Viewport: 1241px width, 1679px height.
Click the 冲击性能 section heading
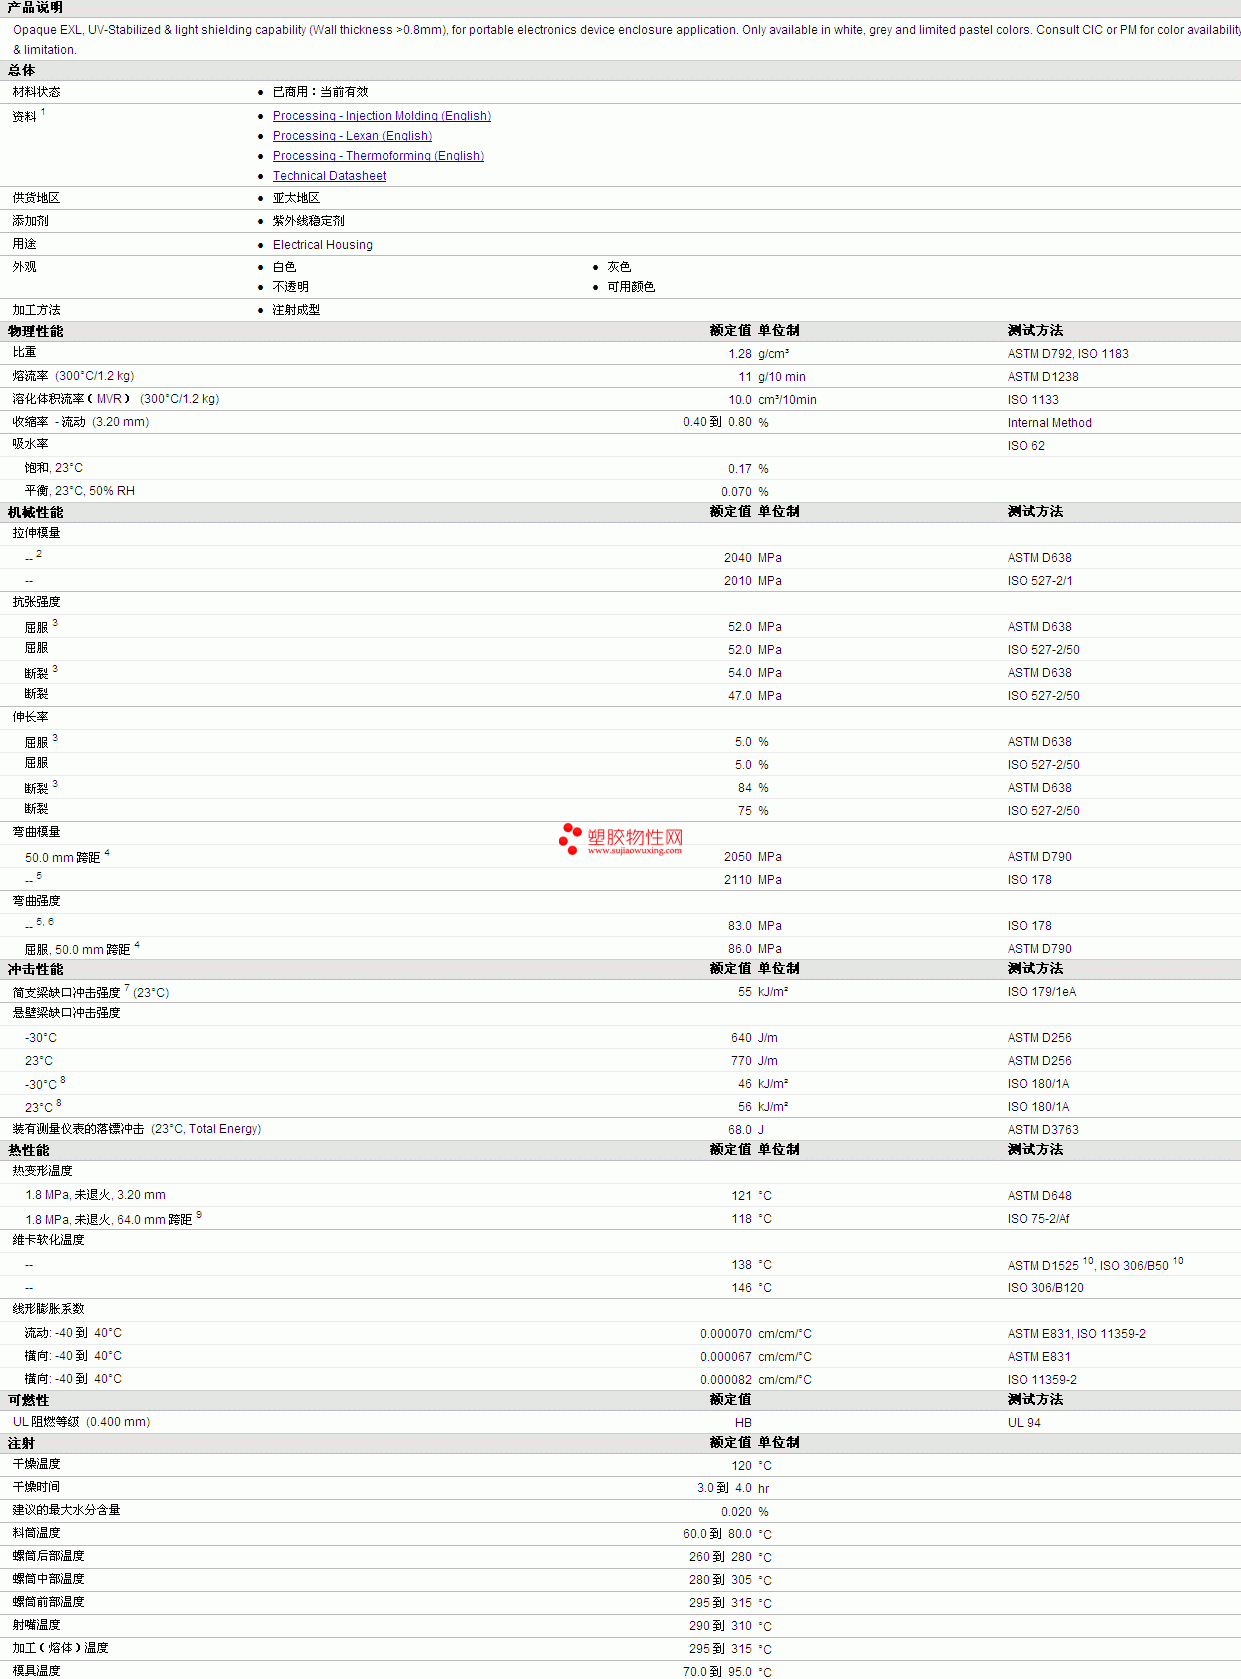pyautogui.click(x=35, y=969)
